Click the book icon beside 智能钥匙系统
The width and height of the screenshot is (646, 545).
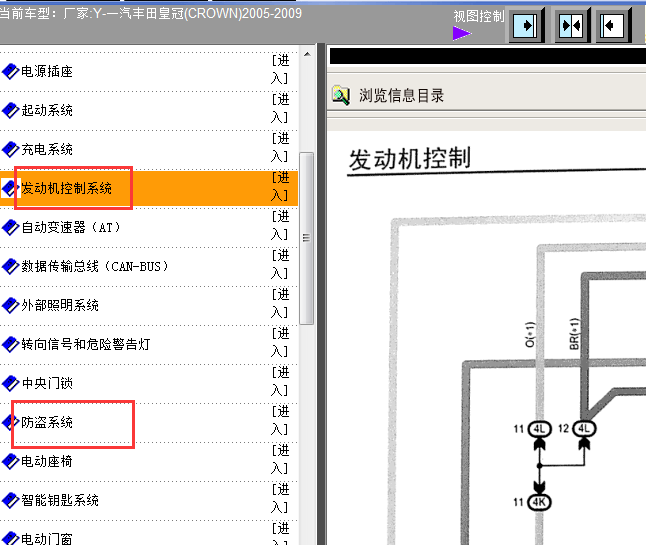[10, 500]
